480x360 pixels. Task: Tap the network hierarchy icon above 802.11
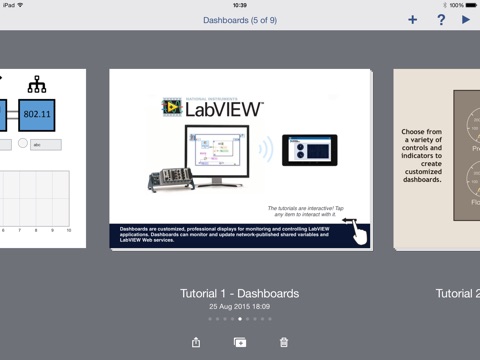[x=37, y=84]
